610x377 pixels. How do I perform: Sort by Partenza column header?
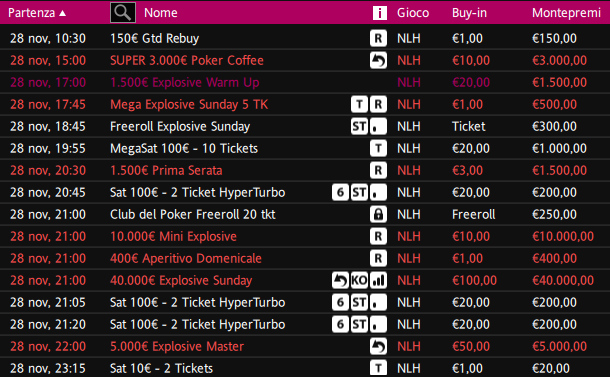[x=37, y=13]
